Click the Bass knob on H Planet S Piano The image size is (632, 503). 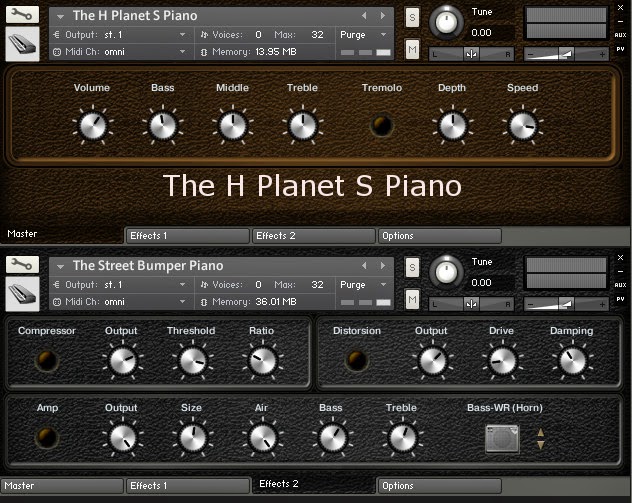163,125
